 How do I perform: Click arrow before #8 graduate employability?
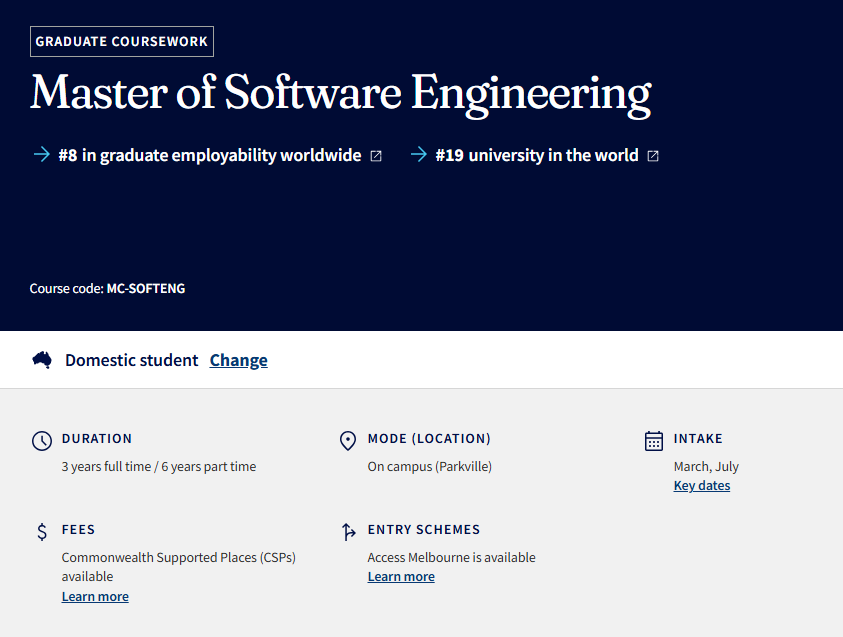coord(41,155)
